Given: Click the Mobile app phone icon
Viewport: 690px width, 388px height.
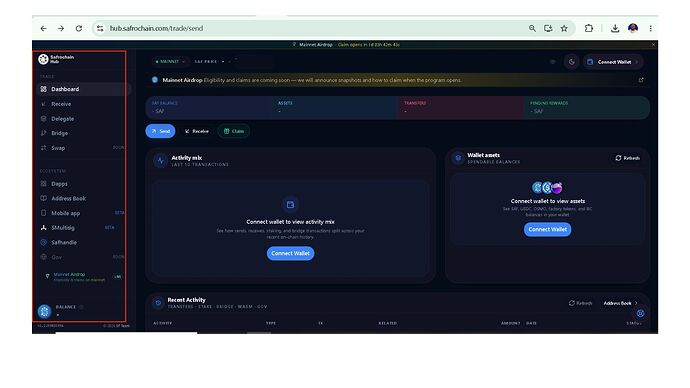Looking at the screenshot, I should 44,213.
